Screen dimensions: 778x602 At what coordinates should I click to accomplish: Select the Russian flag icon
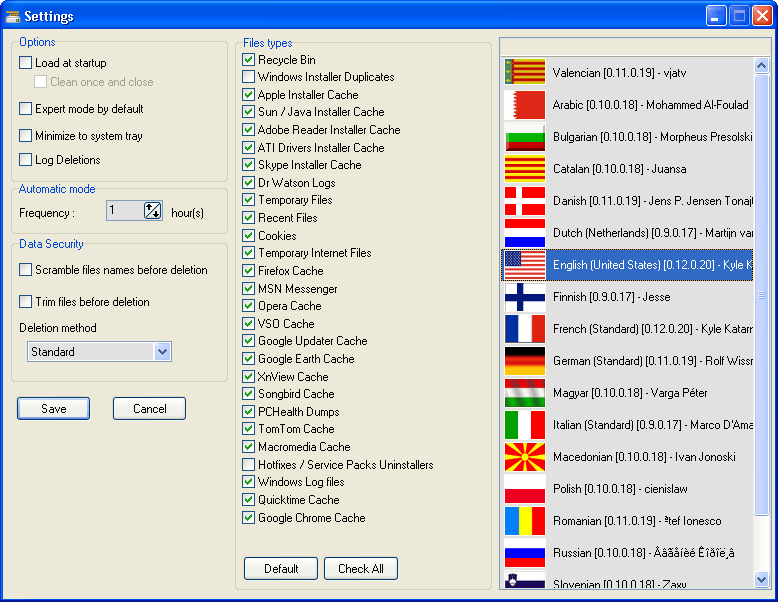click(524, 553)
